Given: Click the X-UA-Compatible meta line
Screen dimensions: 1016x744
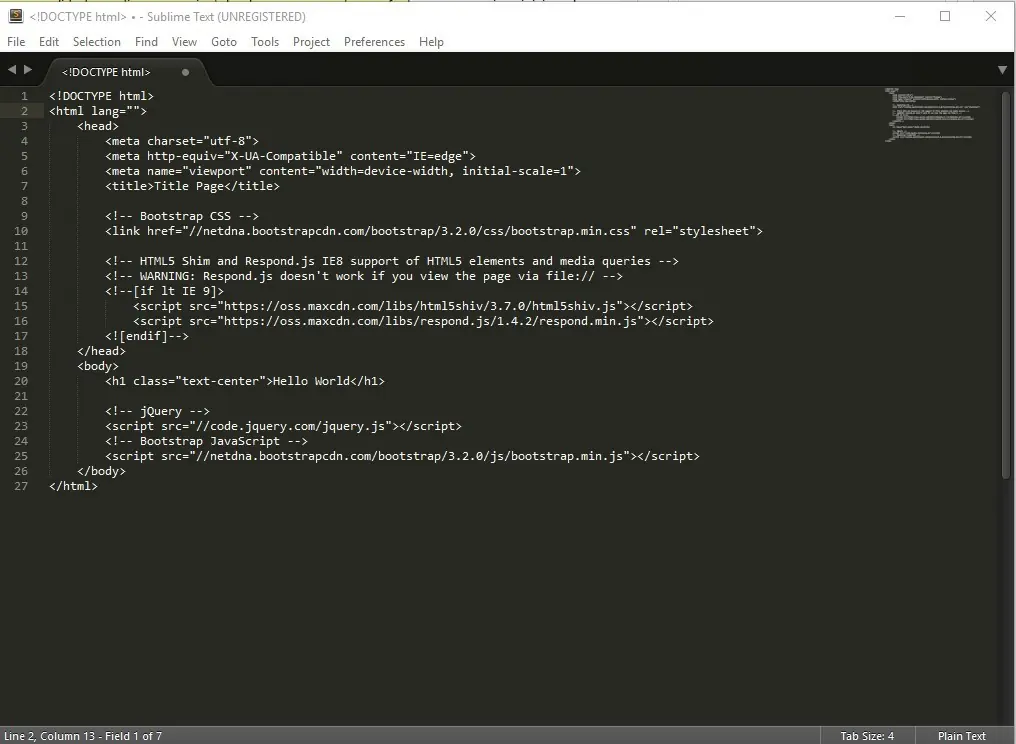Looking at the screenshot, I should pyautogui.click(x=290, y=156).
